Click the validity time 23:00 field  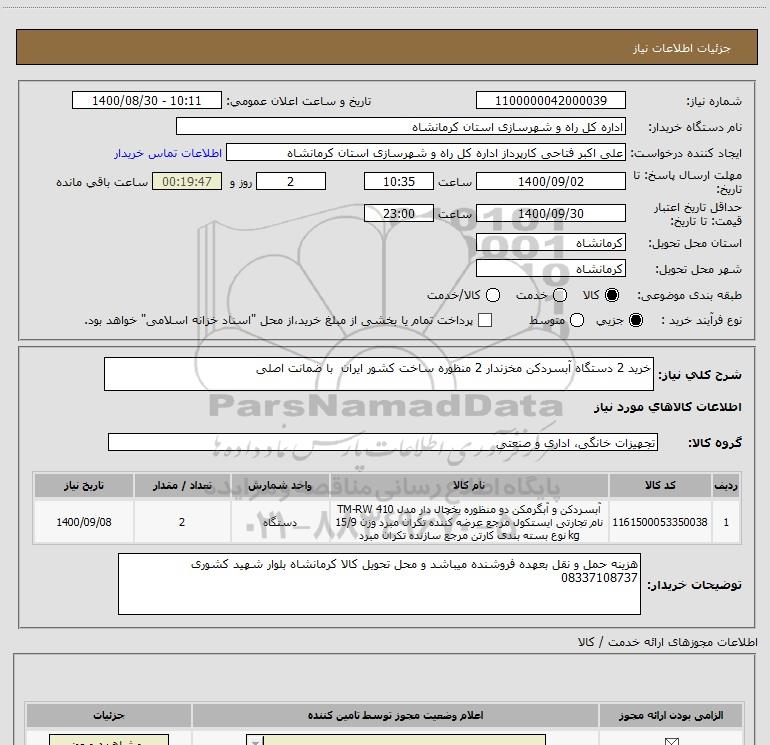(x=399, y=214)
